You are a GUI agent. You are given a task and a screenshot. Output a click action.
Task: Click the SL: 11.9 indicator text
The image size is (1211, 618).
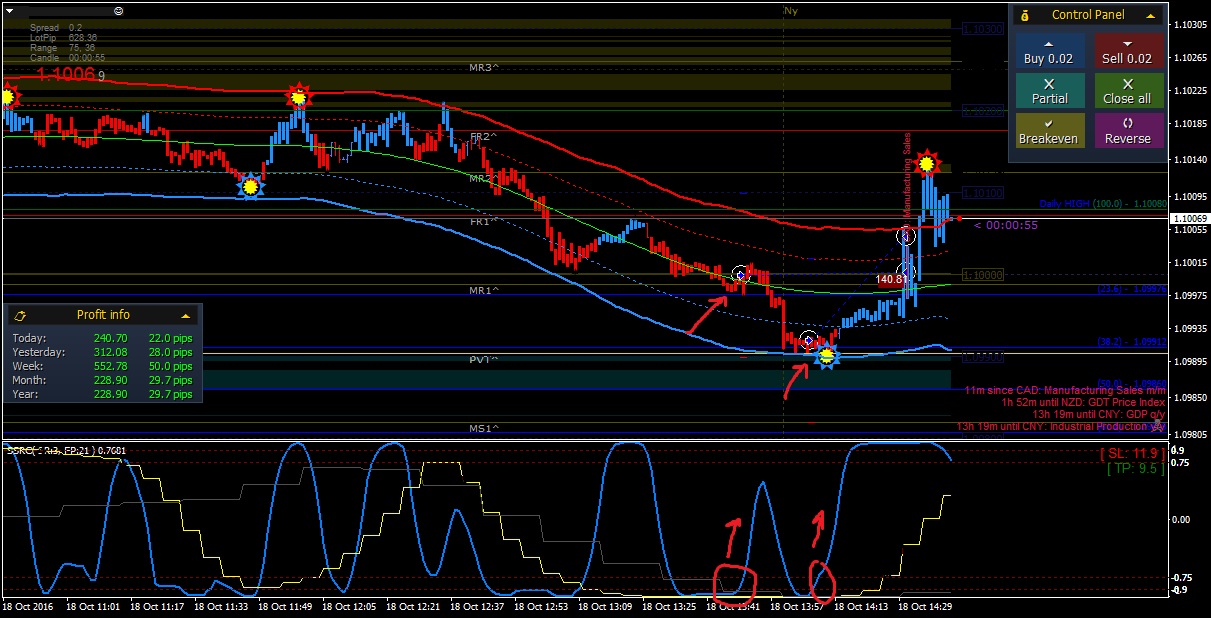pyautogui.click(x=1132, y=453)
